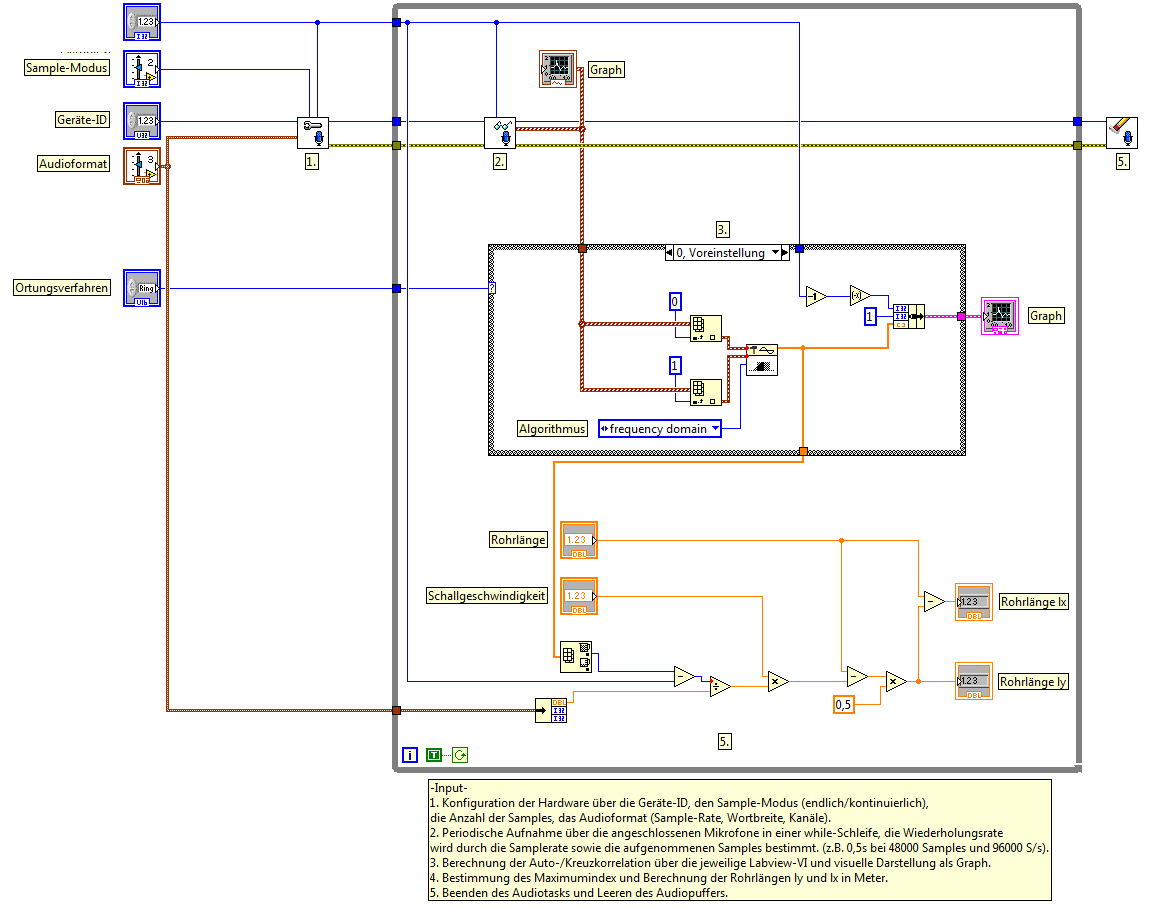
Task: Click the Sound Input Clear VI at right
Action: tap(1122, 133)
